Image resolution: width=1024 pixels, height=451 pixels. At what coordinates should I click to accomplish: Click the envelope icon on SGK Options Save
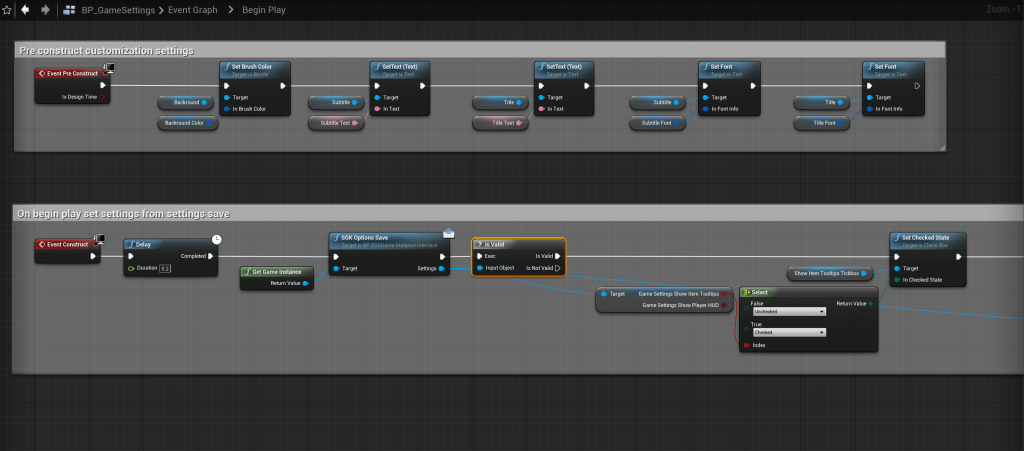(448, 233)
